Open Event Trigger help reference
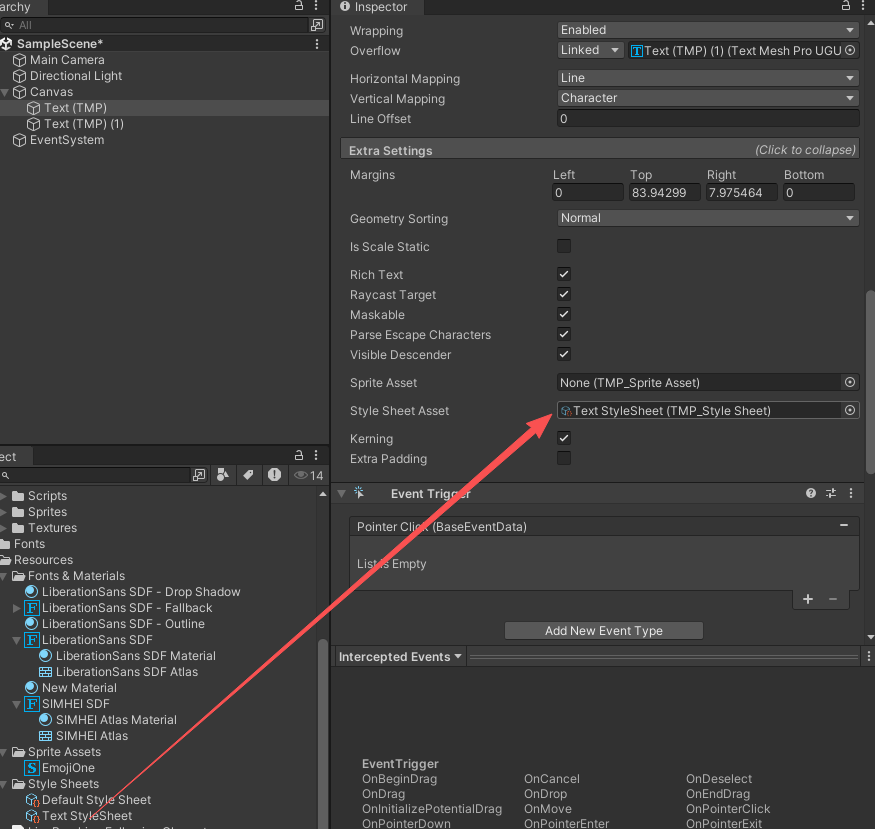The image size is (875, 829). tap(810, 493)
